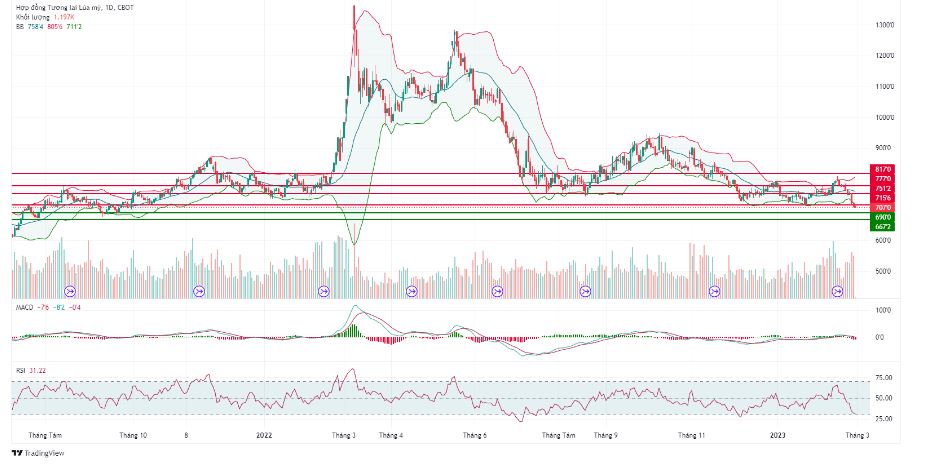Click the roll marker just after the '8' date label

(199, 291)
